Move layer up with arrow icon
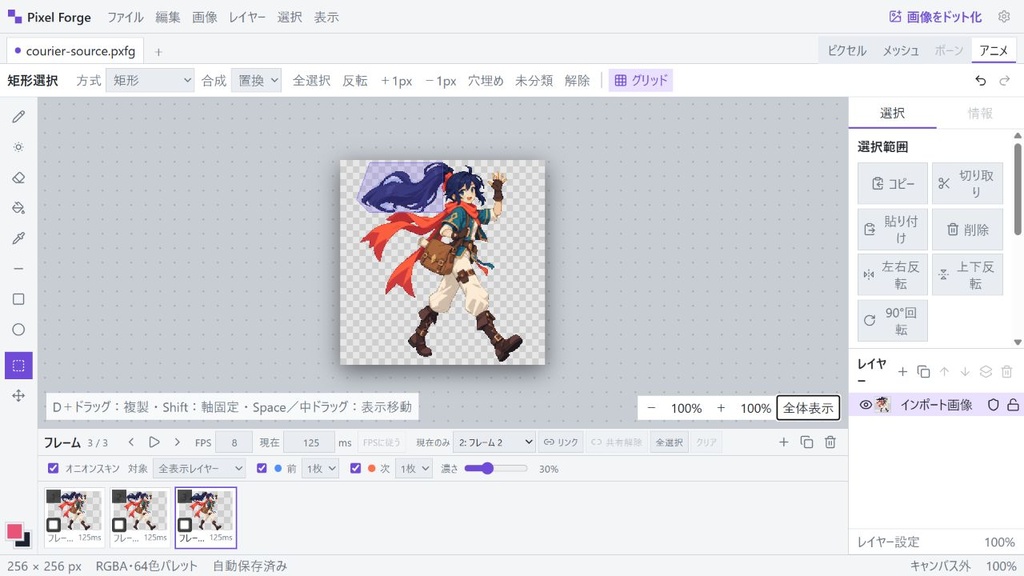The image size is (1024, 576). point(944,372)
